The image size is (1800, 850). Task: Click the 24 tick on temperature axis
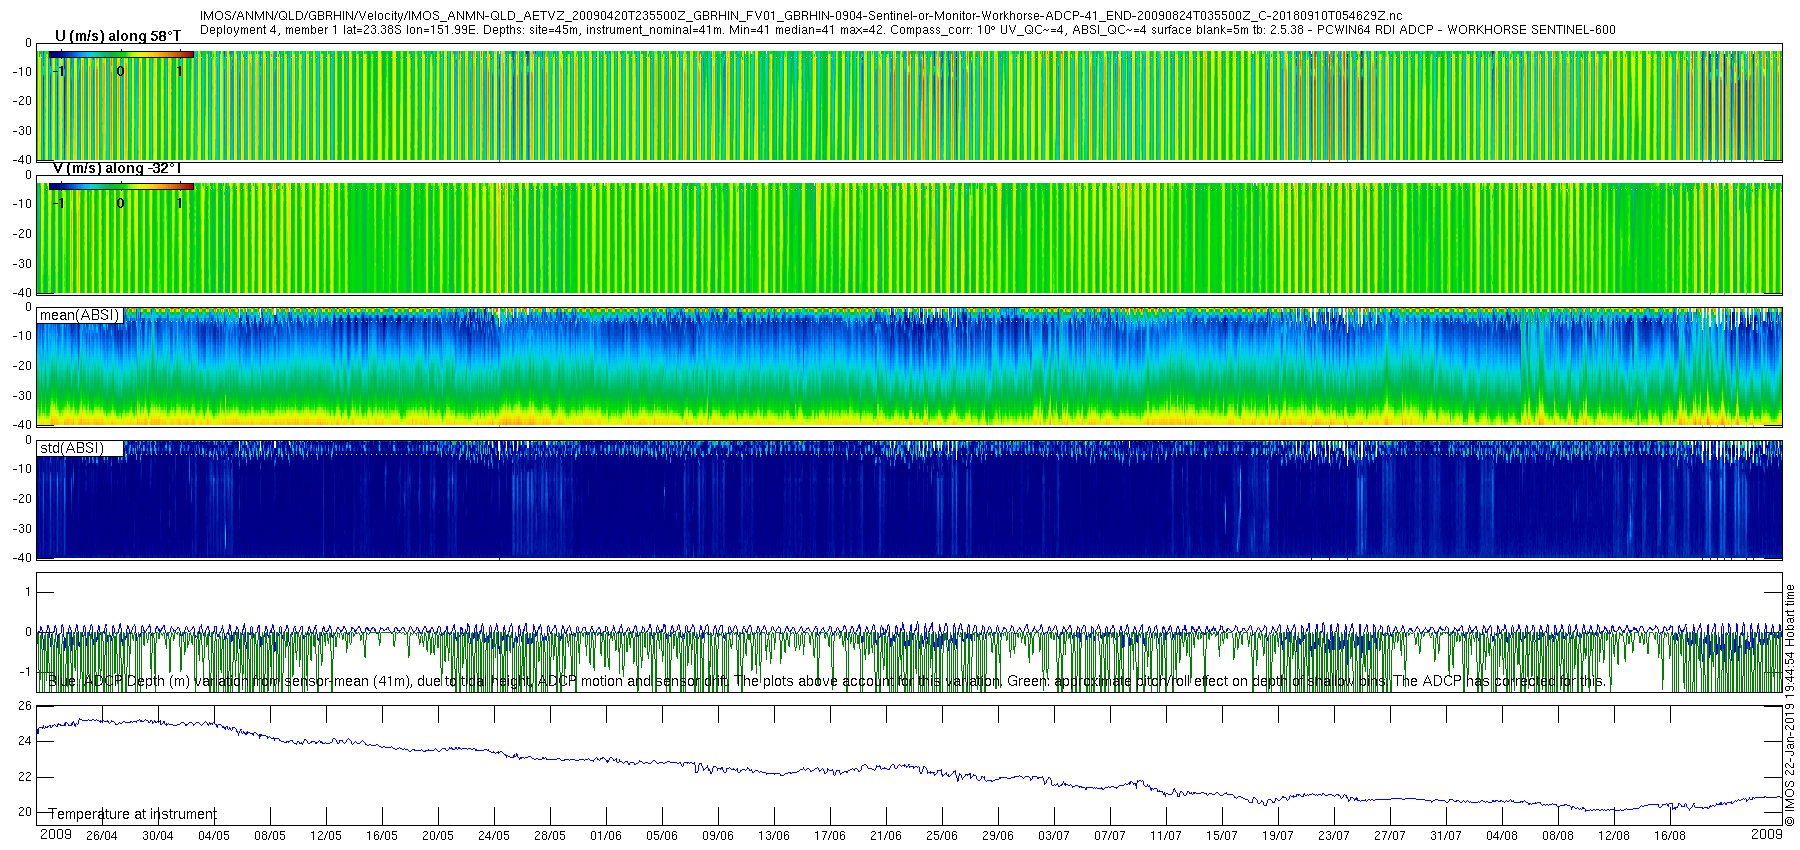pos(25,741)
